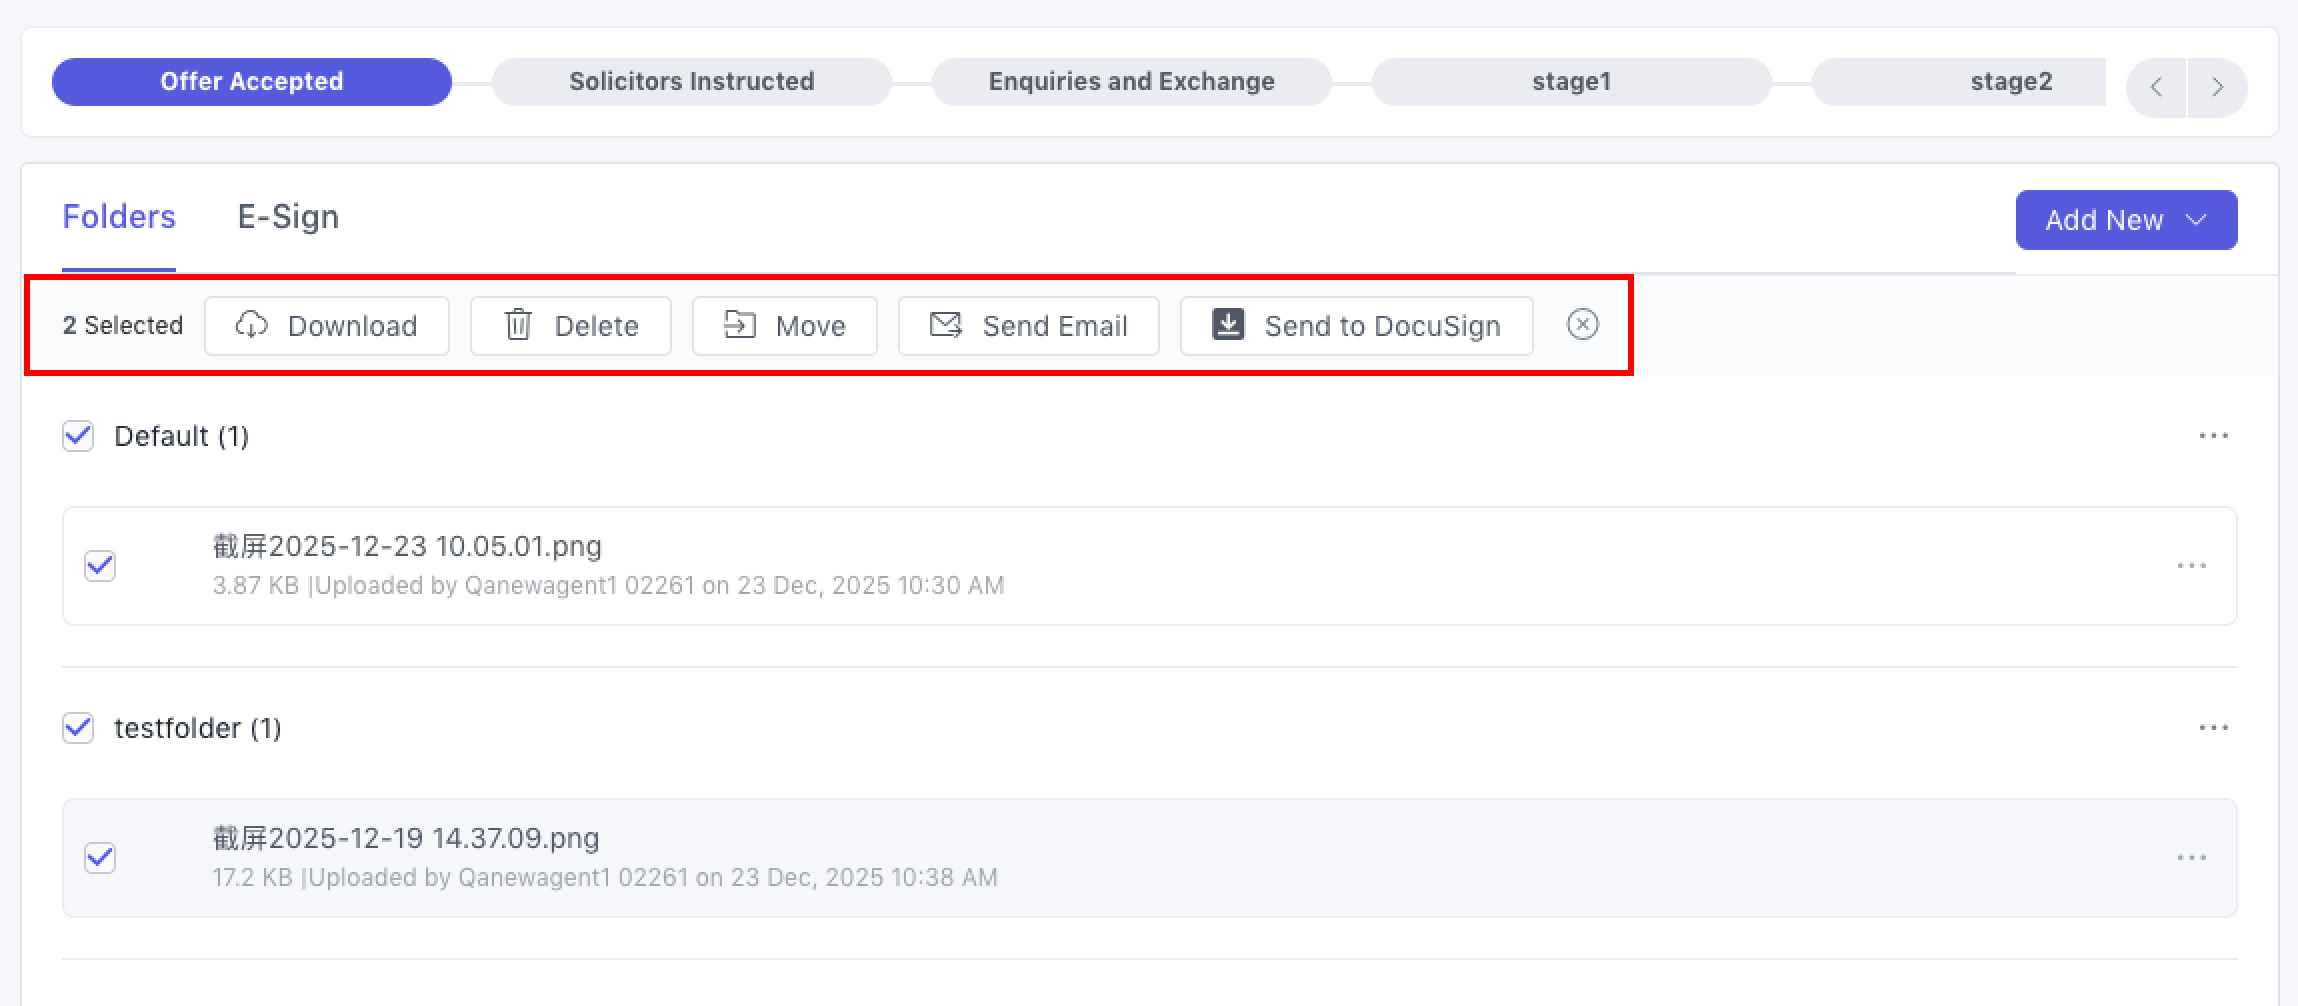Click the Send to DocuSign icon
2298x1006 pixels.
click(x=1228, y=325)
